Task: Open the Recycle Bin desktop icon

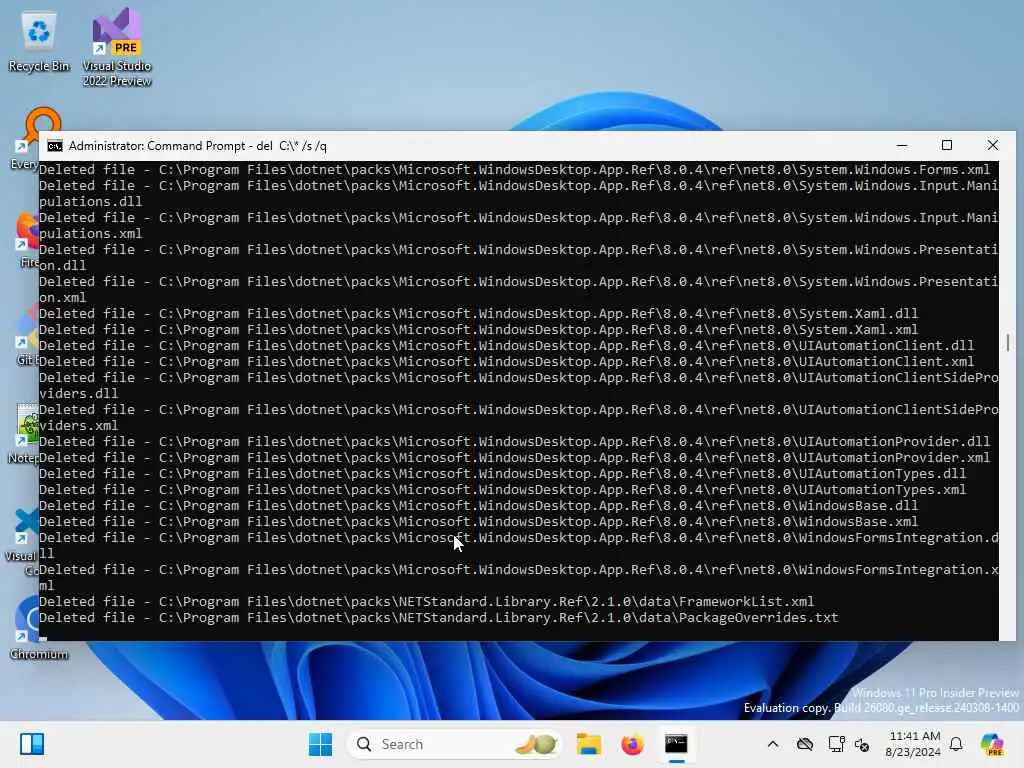Action: coord(39,42)
